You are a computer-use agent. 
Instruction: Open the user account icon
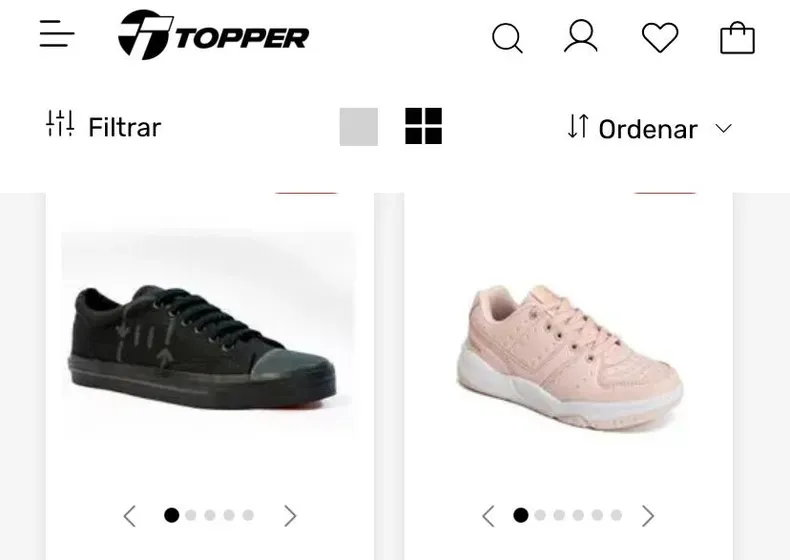coord(580,36)
